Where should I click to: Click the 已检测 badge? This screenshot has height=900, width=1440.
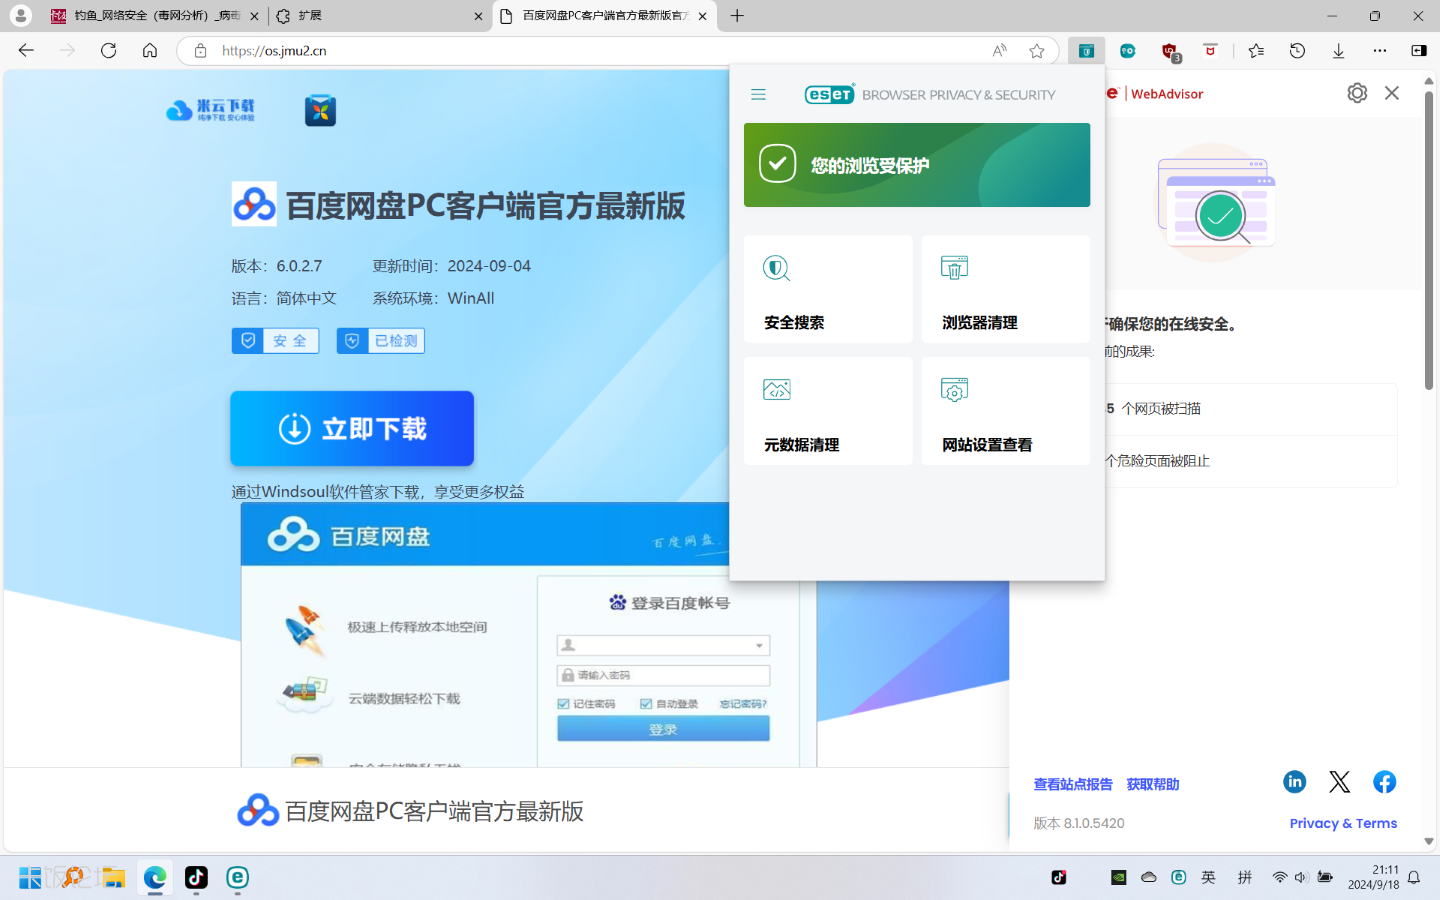(x=380, y=341)
